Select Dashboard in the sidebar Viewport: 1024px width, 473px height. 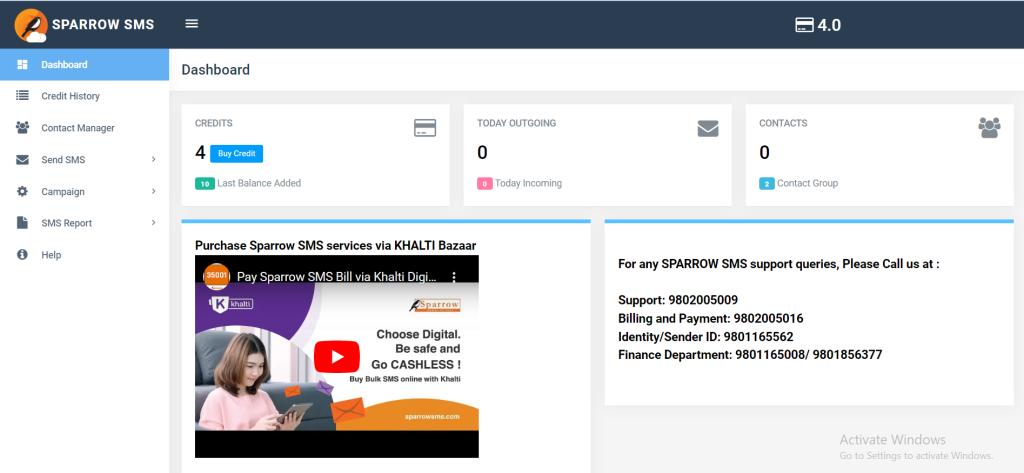click(84, 65)
